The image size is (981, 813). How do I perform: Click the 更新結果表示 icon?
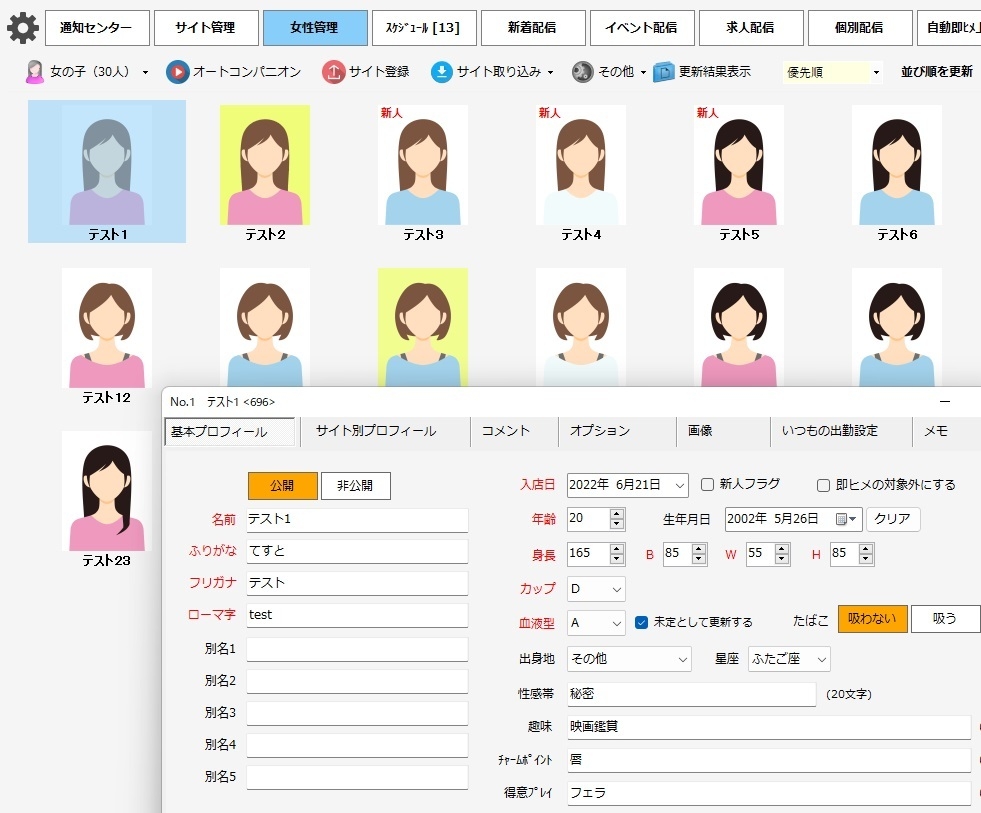point(663,72)
